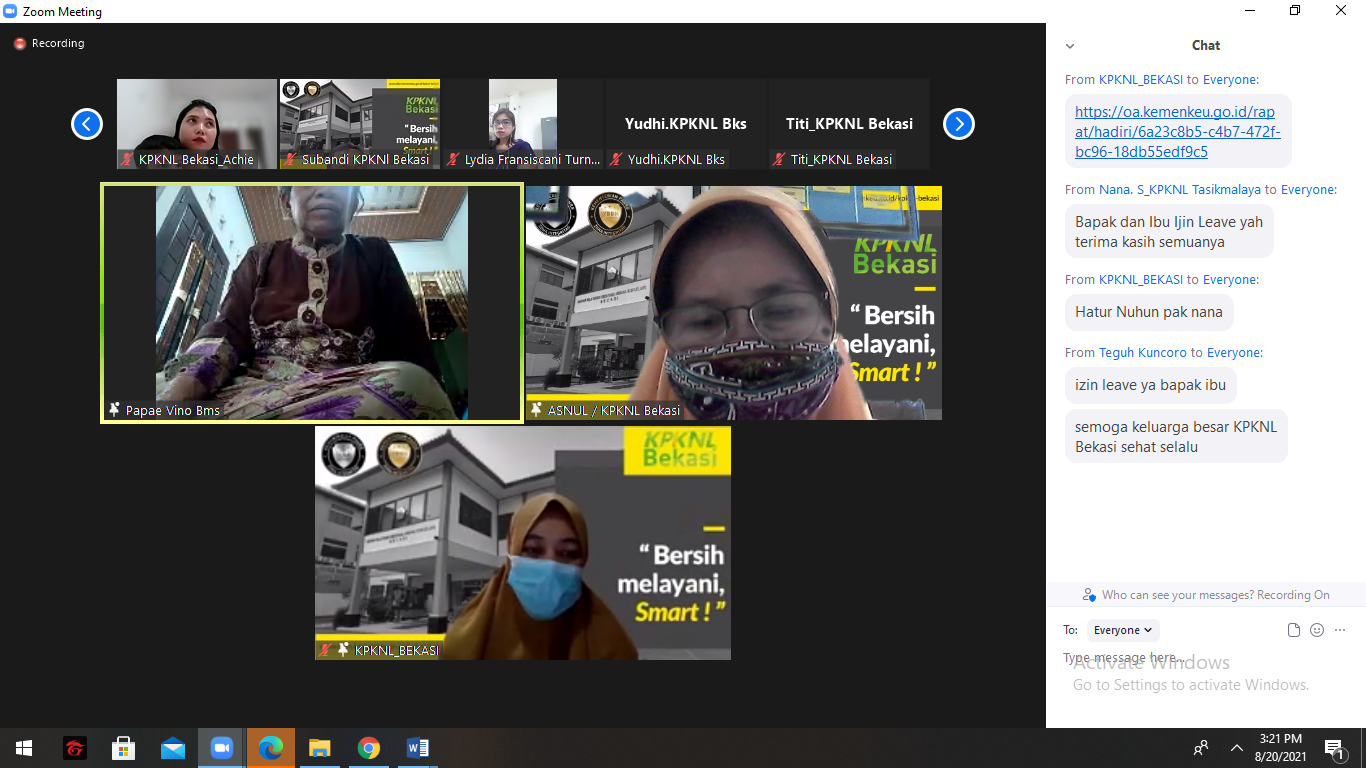Image resolution: width=1366 pixels, height=768 pixels.
Task: Show next participants with right arrow
Action: 958,124
